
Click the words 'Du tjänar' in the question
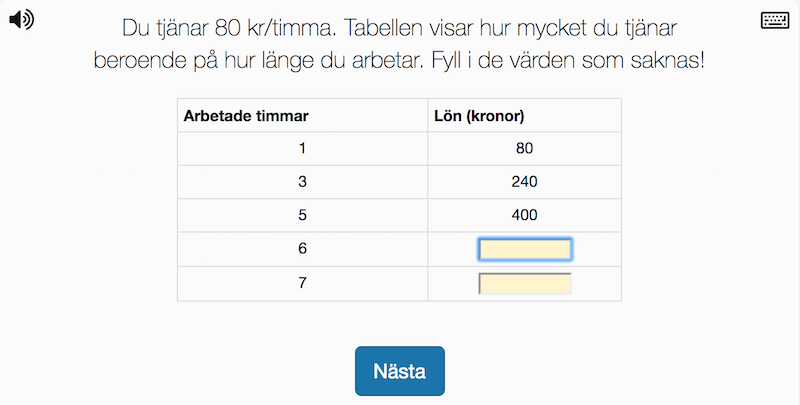pos(165,29)
